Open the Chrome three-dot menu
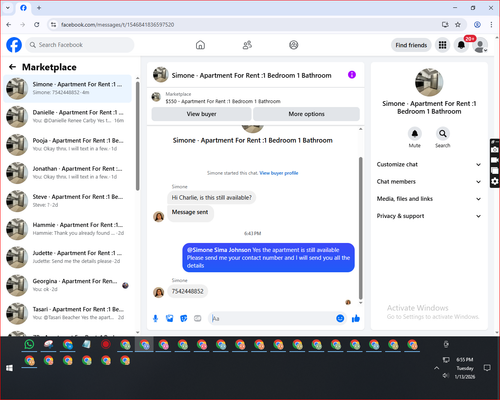This screenshot has width=500, height=400. coord(491,25)
